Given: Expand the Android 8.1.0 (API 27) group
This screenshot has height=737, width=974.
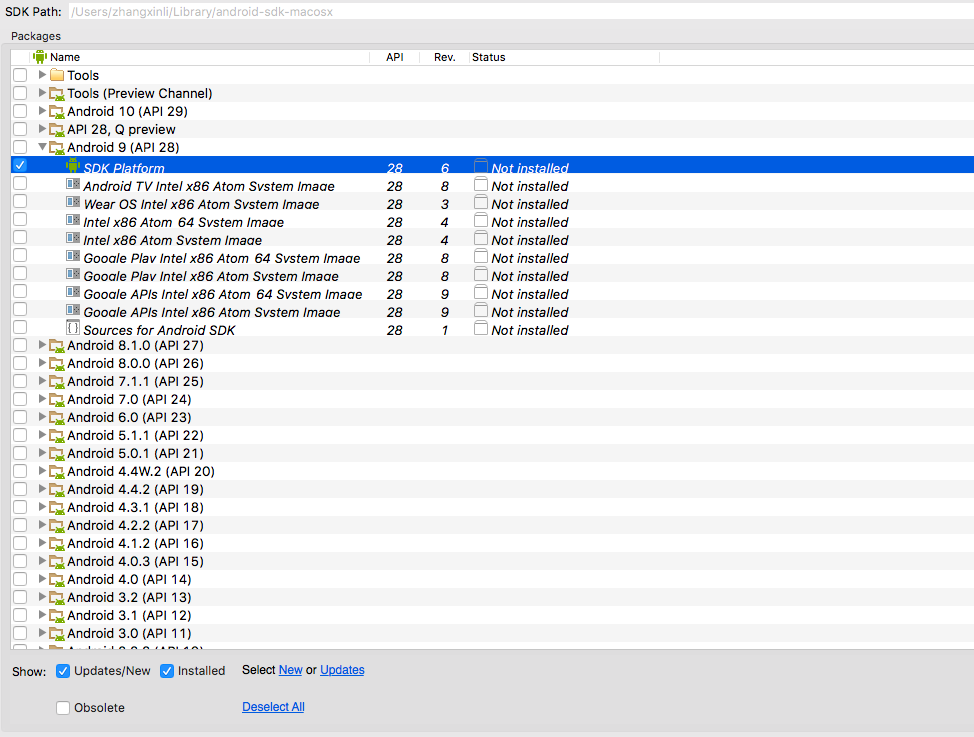Looking at the screenshot, I should (x=42, y=345).
